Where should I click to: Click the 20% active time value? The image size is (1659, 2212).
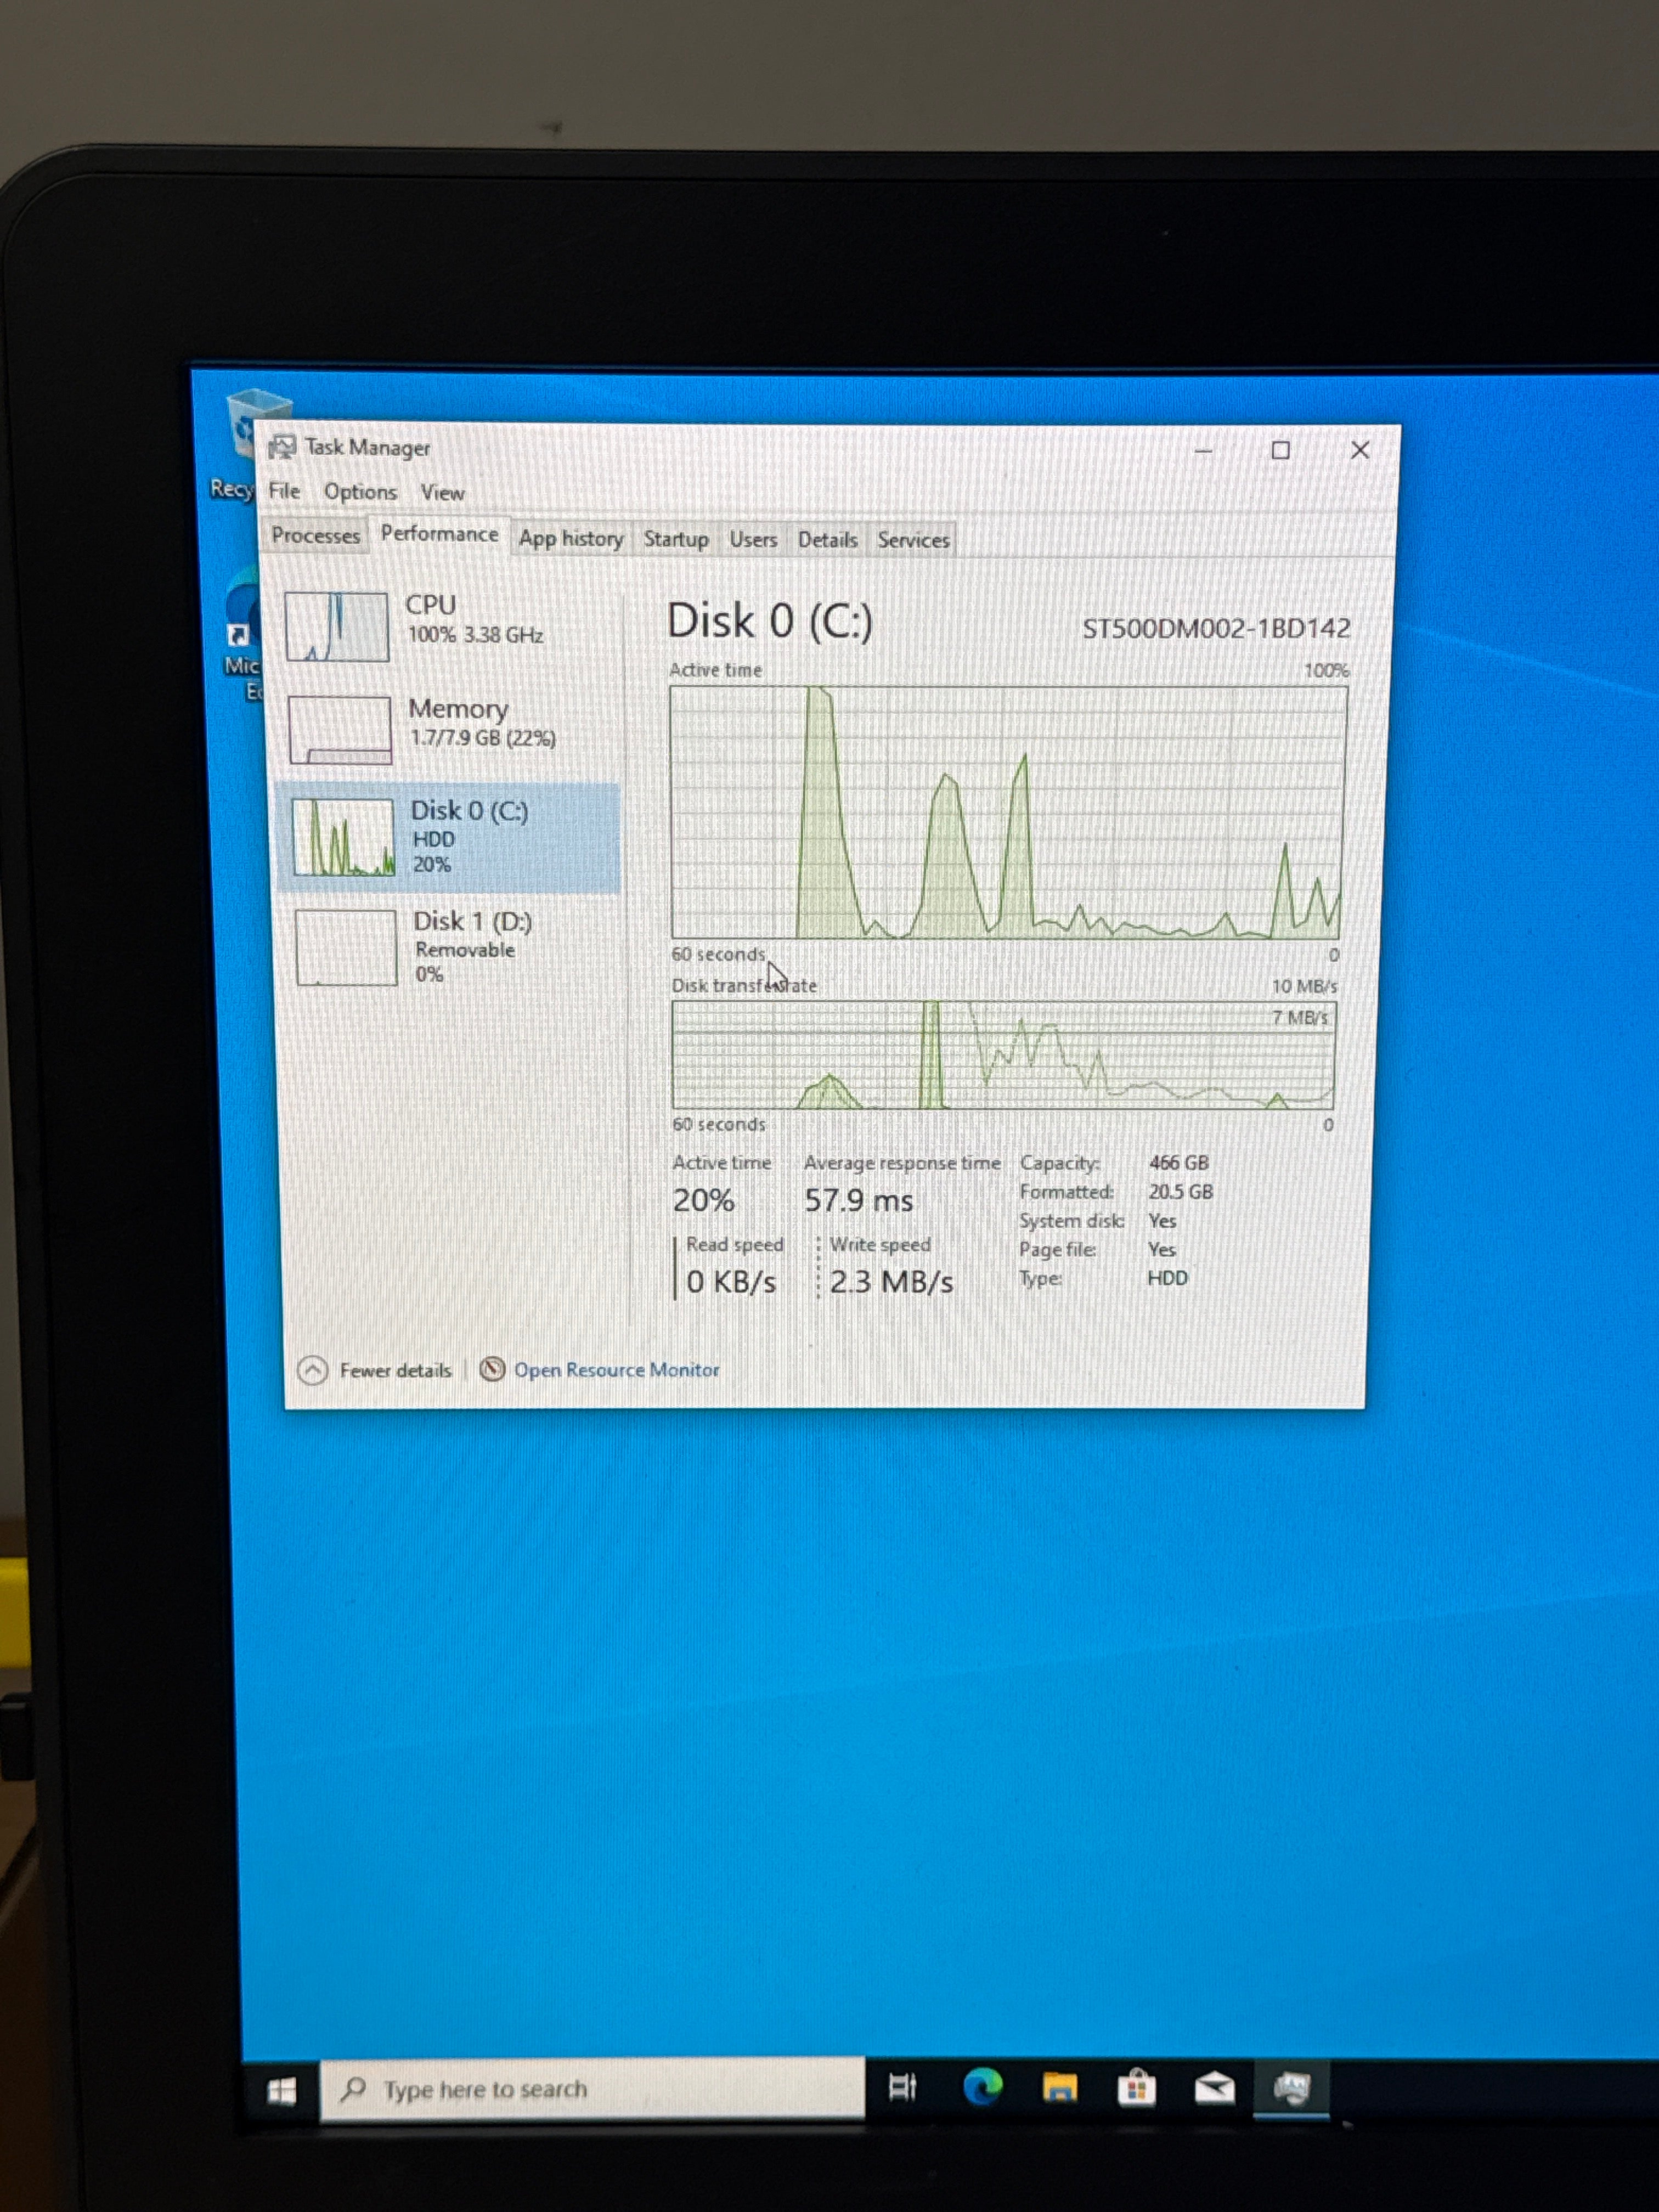coord(703,1200)
